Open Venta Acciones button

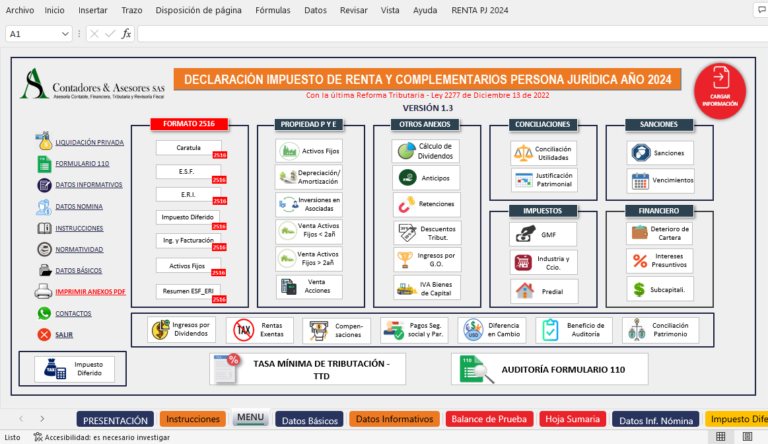(x=310, y=287)
